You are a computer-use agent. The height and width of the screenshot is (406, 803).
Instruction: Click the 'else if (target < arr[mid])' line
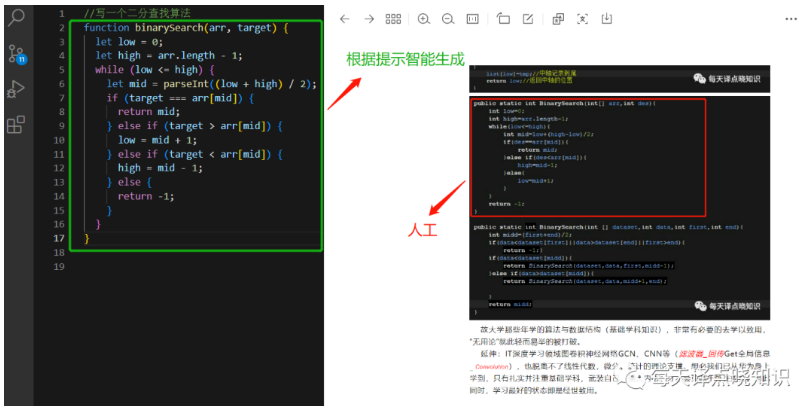point(195,154)
